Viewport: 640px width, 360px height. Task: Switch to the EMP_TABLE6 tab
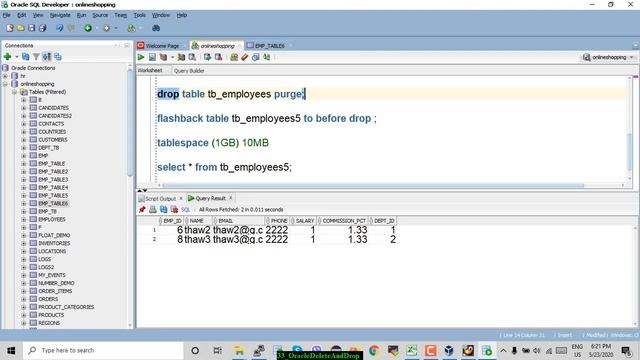(269, 46)
